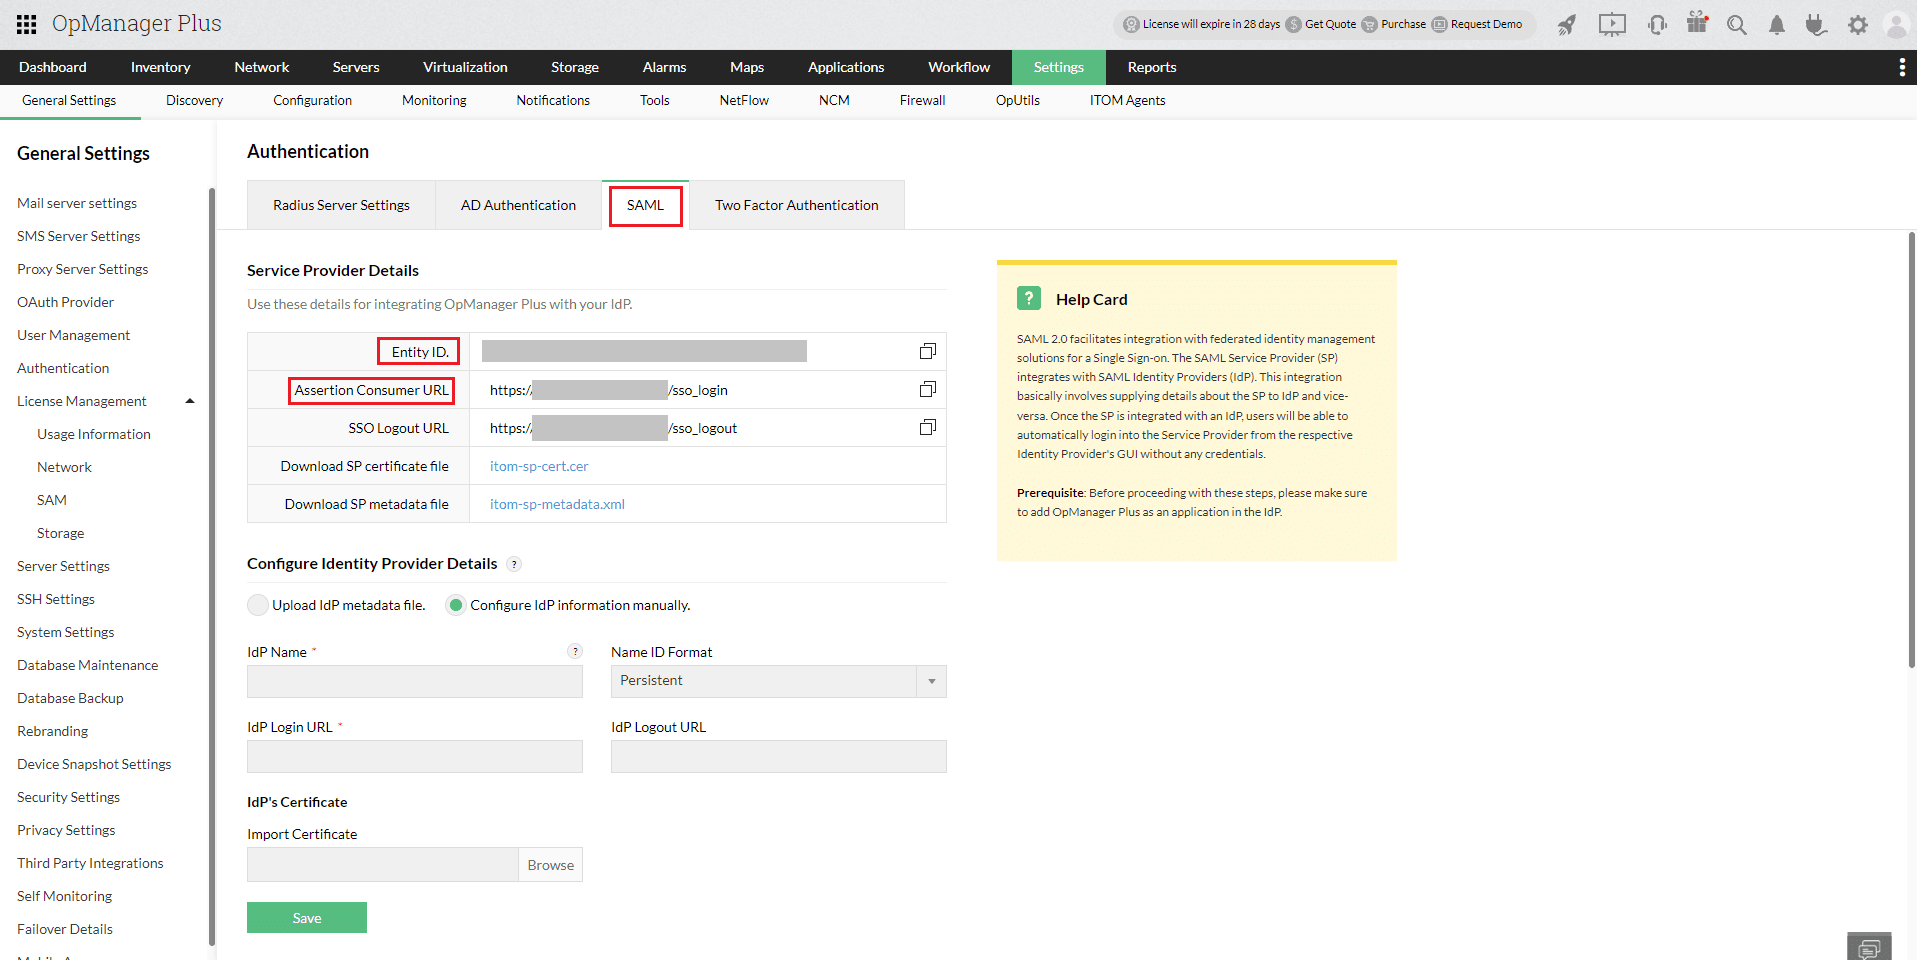Click the plug integrations icon
This screenshot has height=960, width=1917.
(1816, 25)
